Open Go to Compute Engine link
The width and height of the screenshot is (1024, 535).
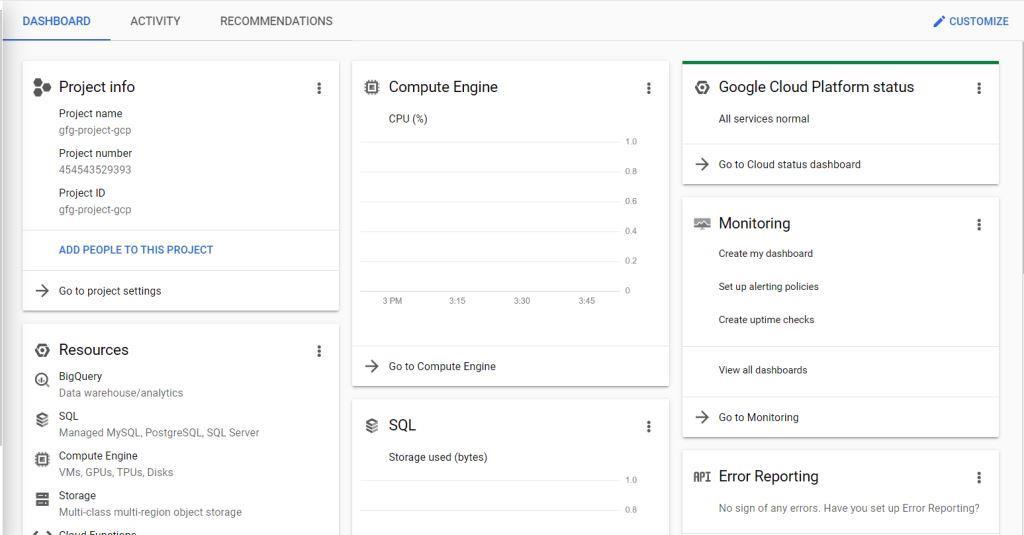(x=442, y=366)
